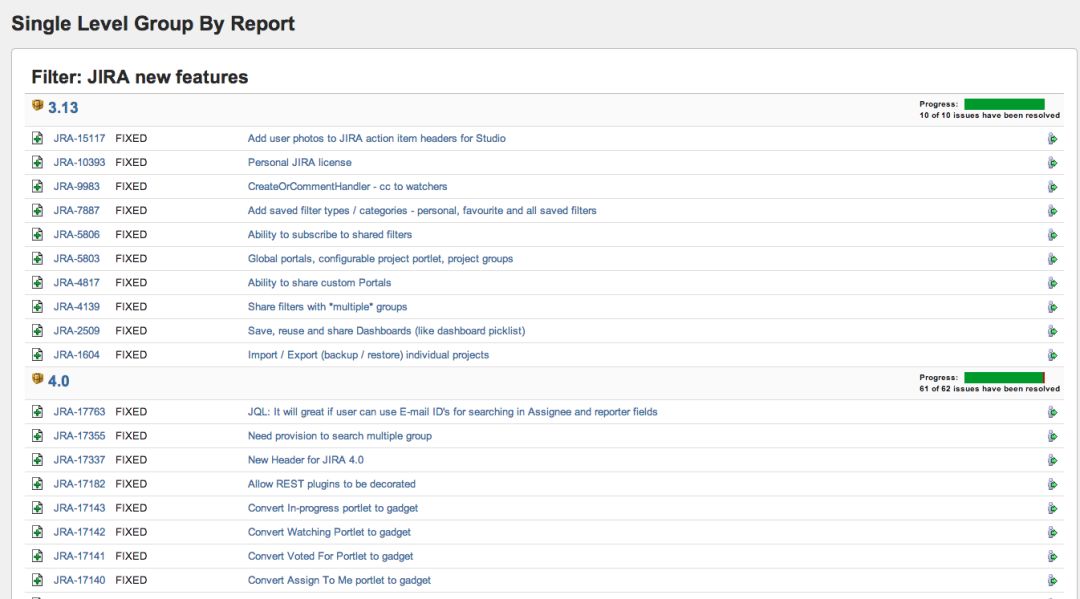Open 'Need provision to search multiple group' issue
Image resolution: width=1080 pixels, height=599 pixels.
340,436
